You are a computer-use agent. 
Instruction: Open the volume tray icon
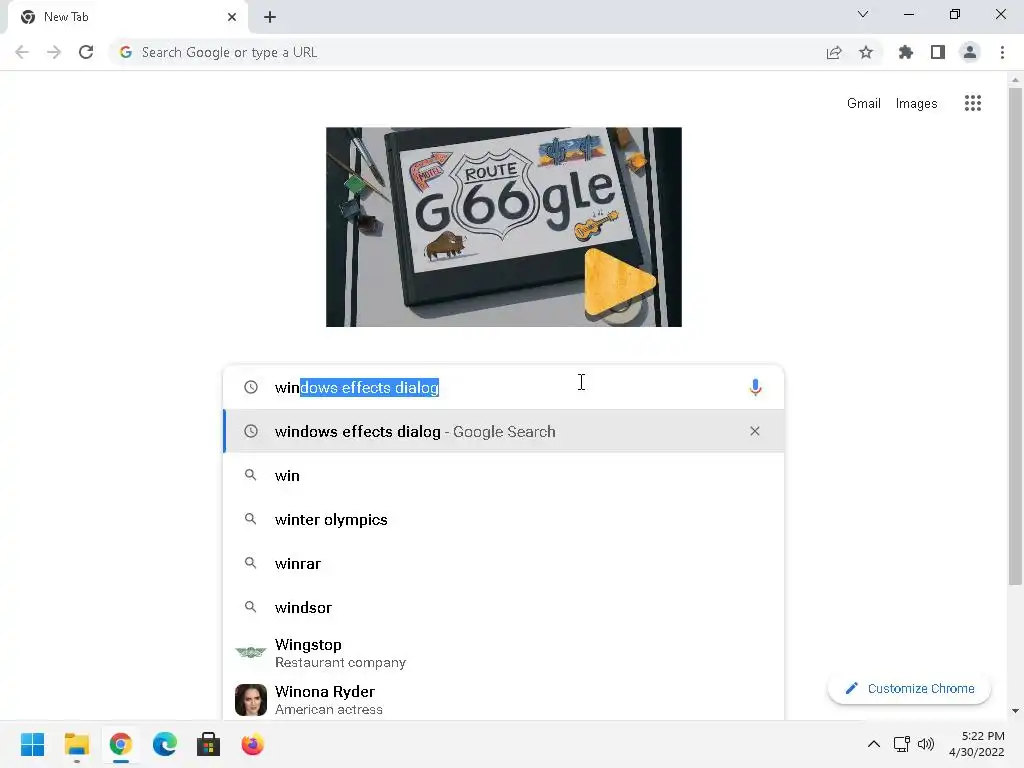[926, 744]
